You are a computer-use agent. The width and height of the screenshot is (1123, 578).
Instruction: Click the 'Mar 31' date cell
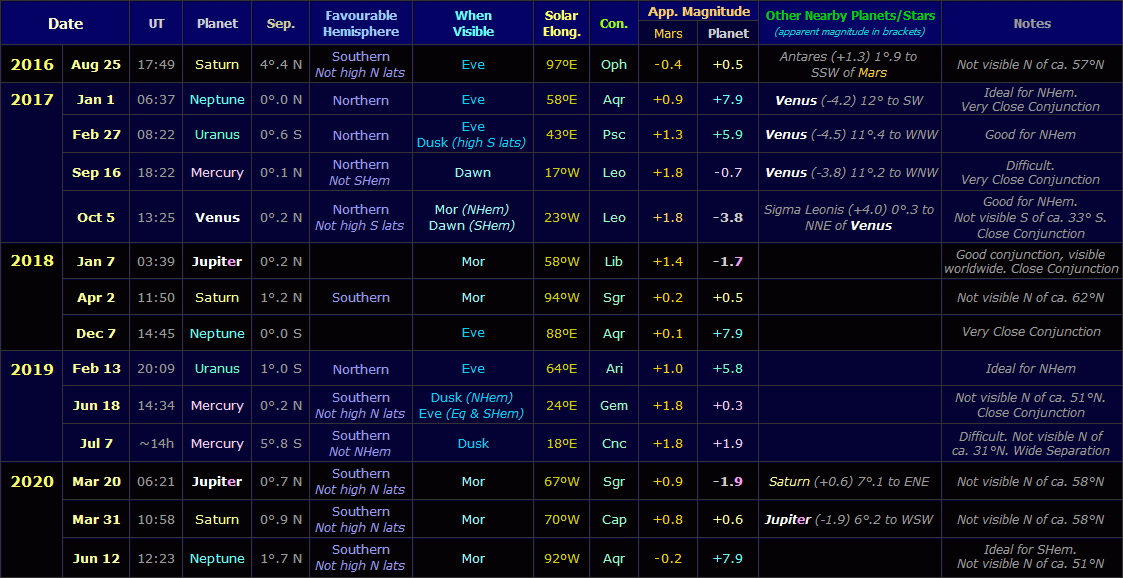(x=96, y=520)
